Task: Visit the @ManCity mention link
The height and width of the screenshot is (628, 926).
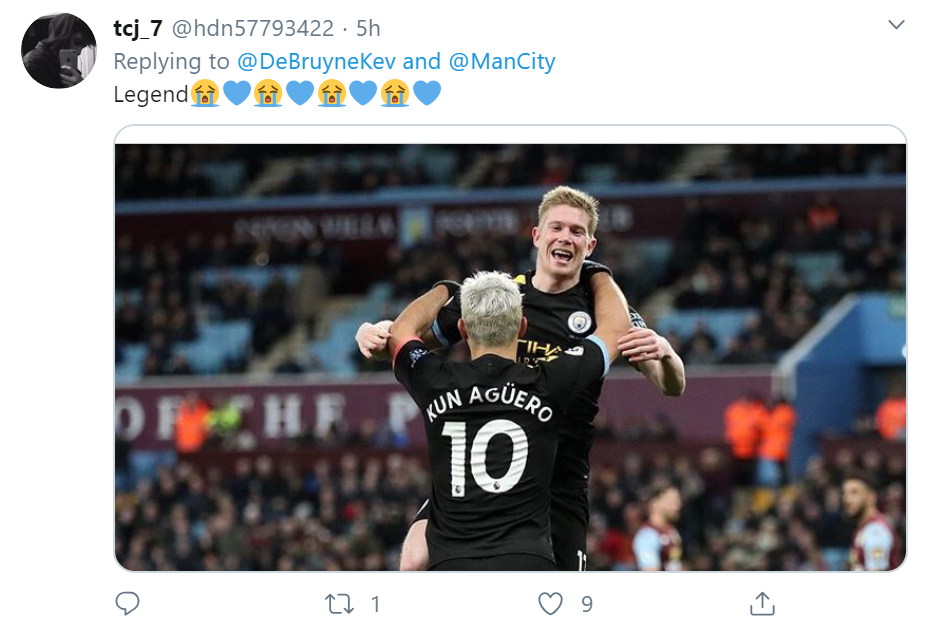Action: [501, 61]
